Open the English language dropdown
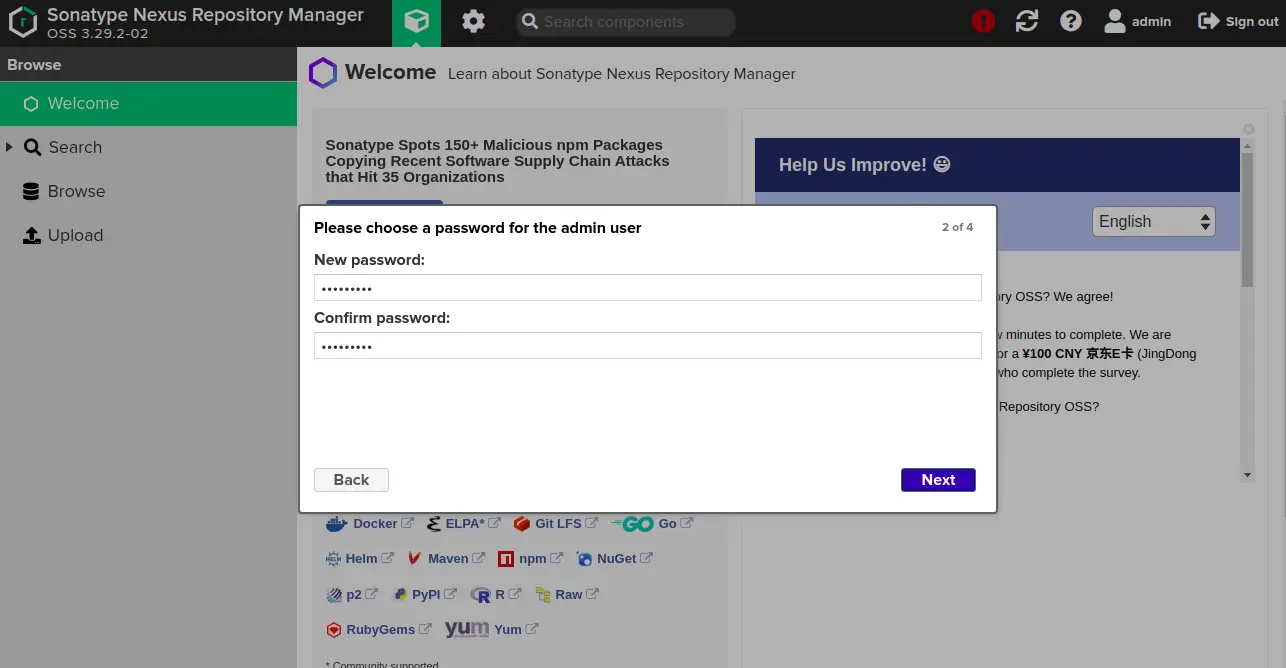Image resolution: width=1286 pixels, height=668 pixels. (1153, 222)
